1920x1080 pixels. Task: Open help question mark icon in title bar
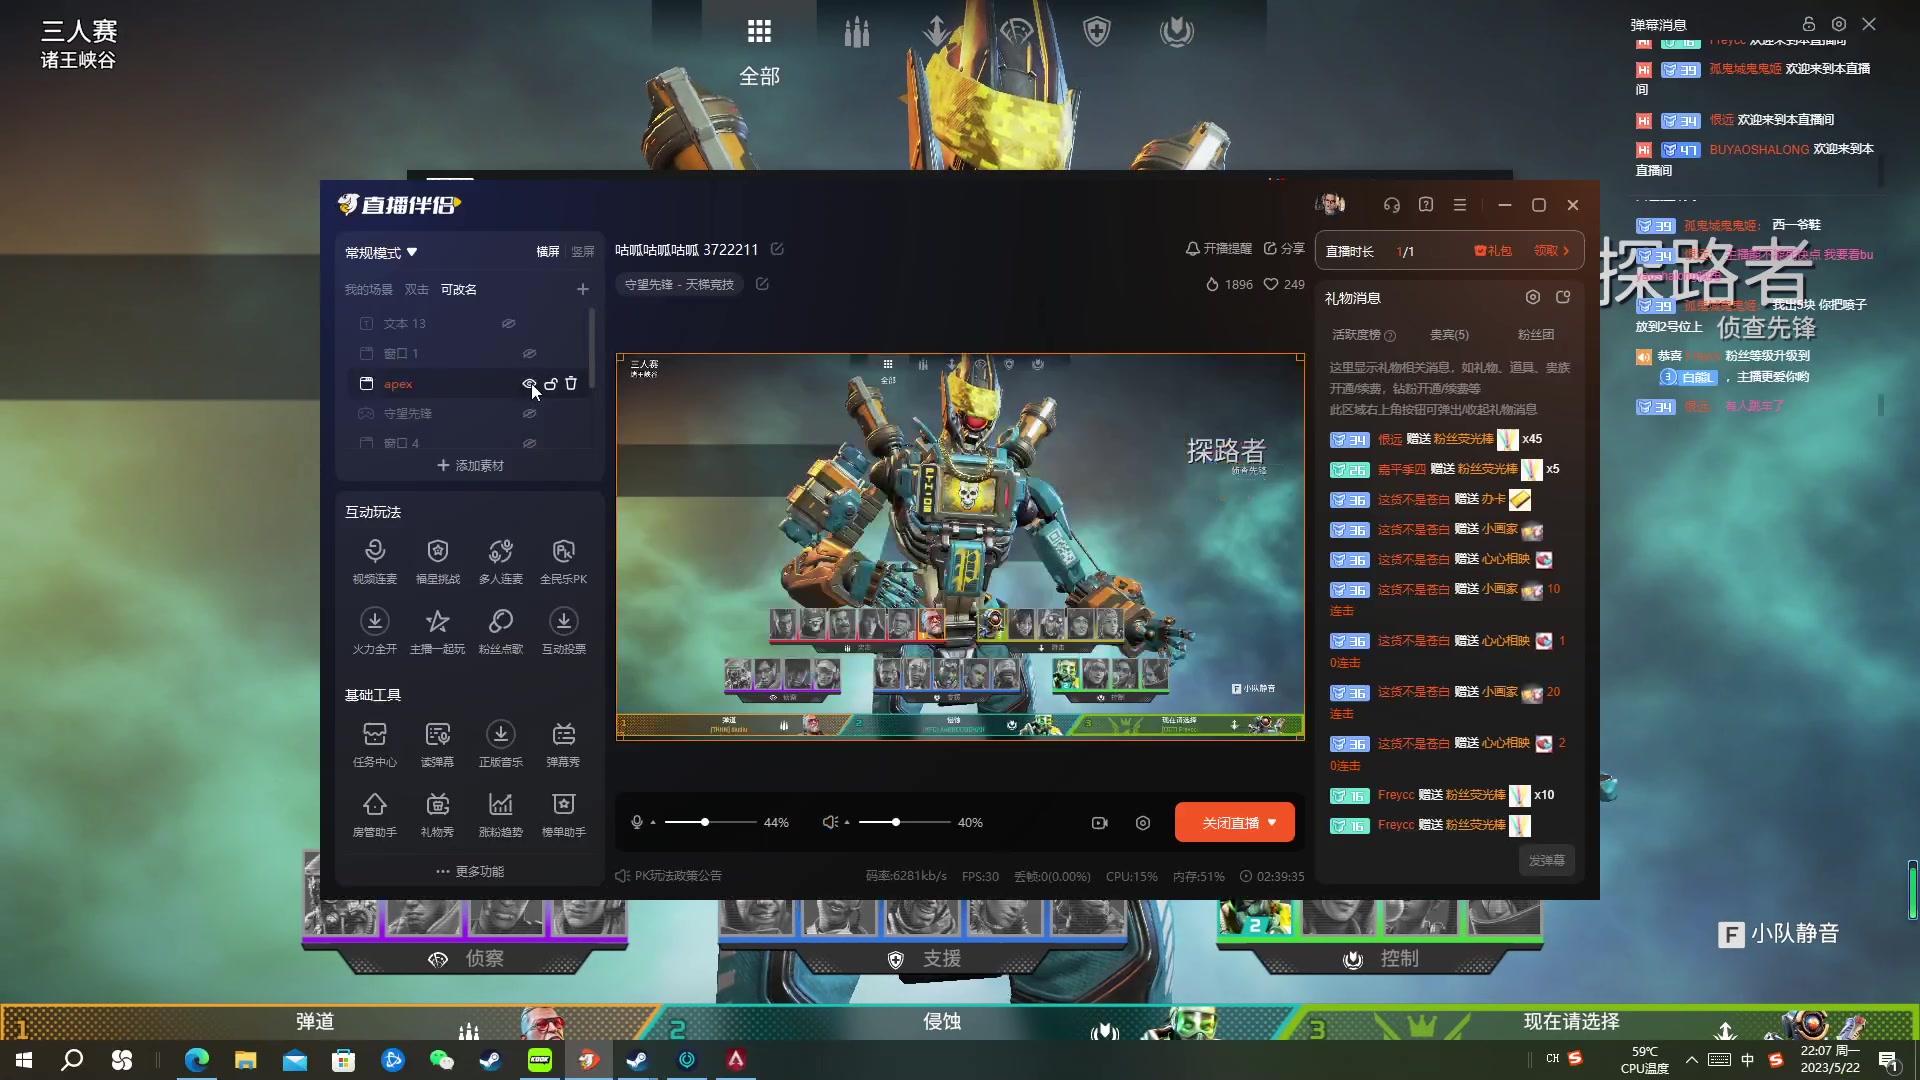pos(1426,205)
